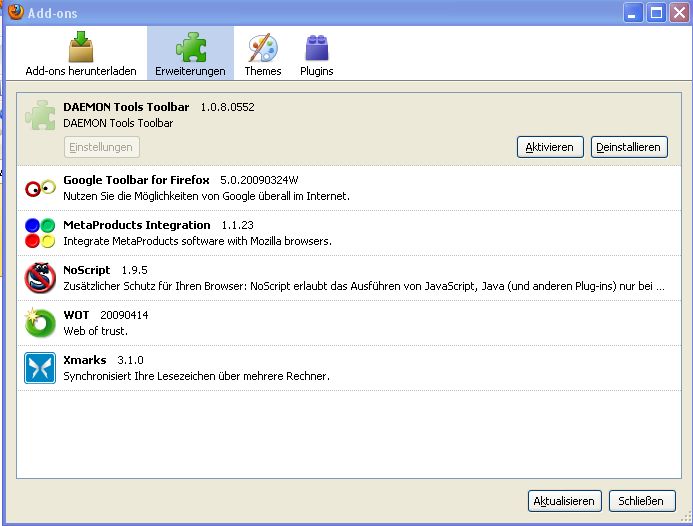
Task: Click the 'Zusätzlicher Schutz für Ihren Browser' description
Action: (364, 286)
